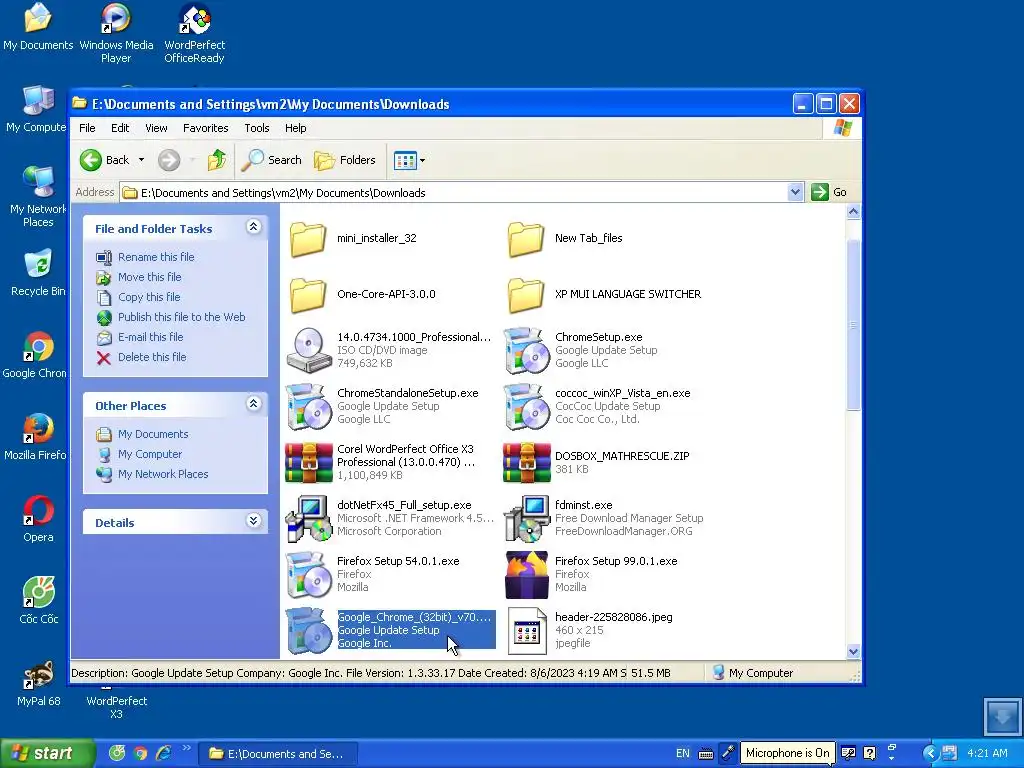Expand the Details panel

click(253, 521)
